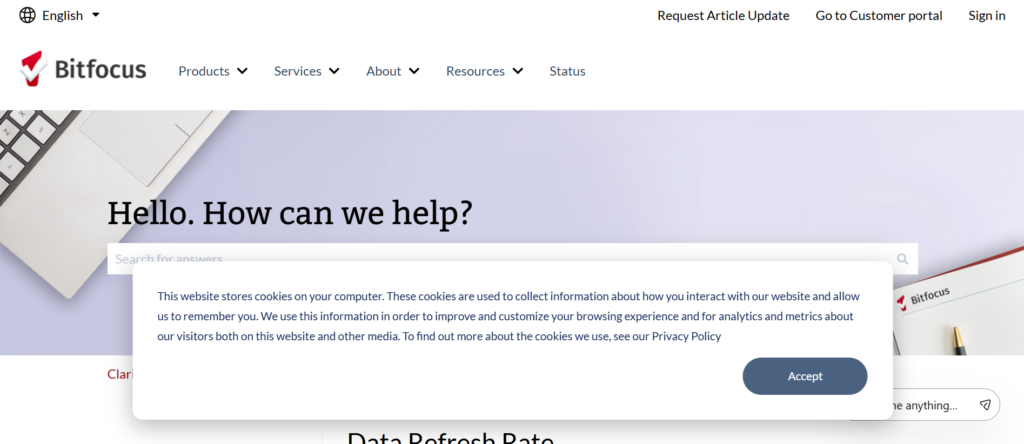1024x444 pixels.
Task: Click the search magnifier icon
Action: [902, 259]
